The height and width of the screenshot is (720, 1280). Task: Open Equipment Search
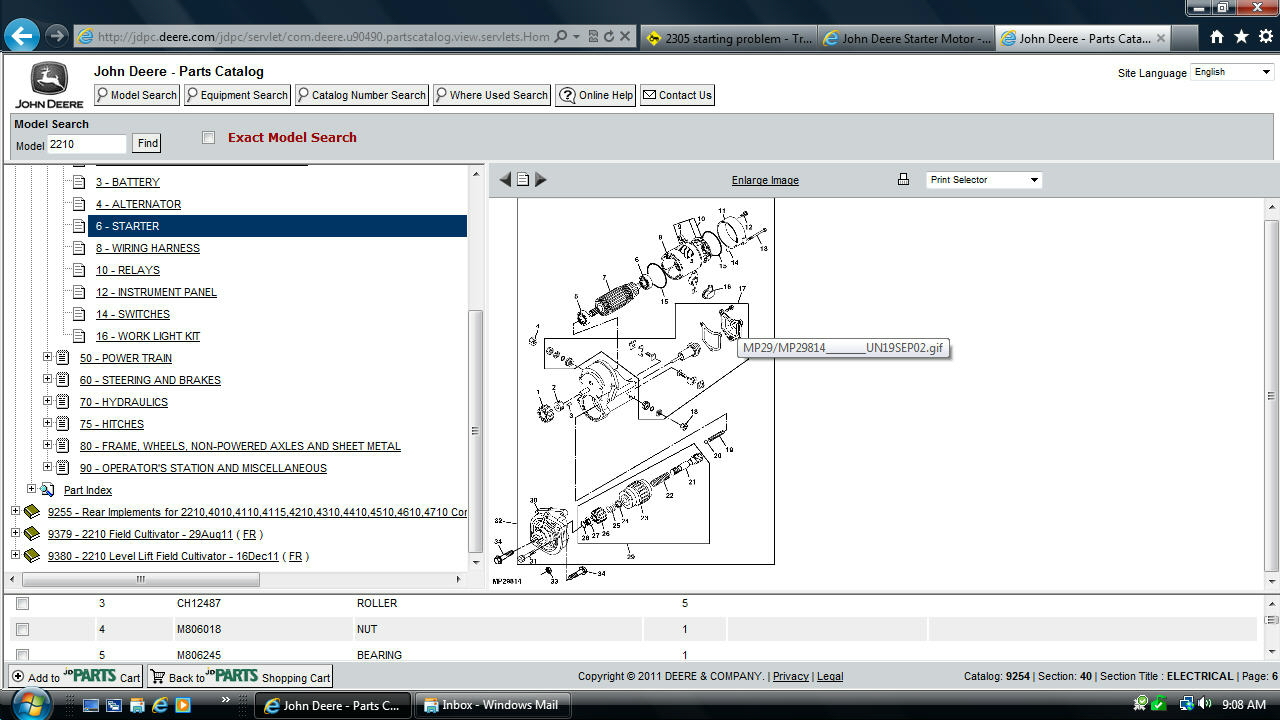pos(237,95)
